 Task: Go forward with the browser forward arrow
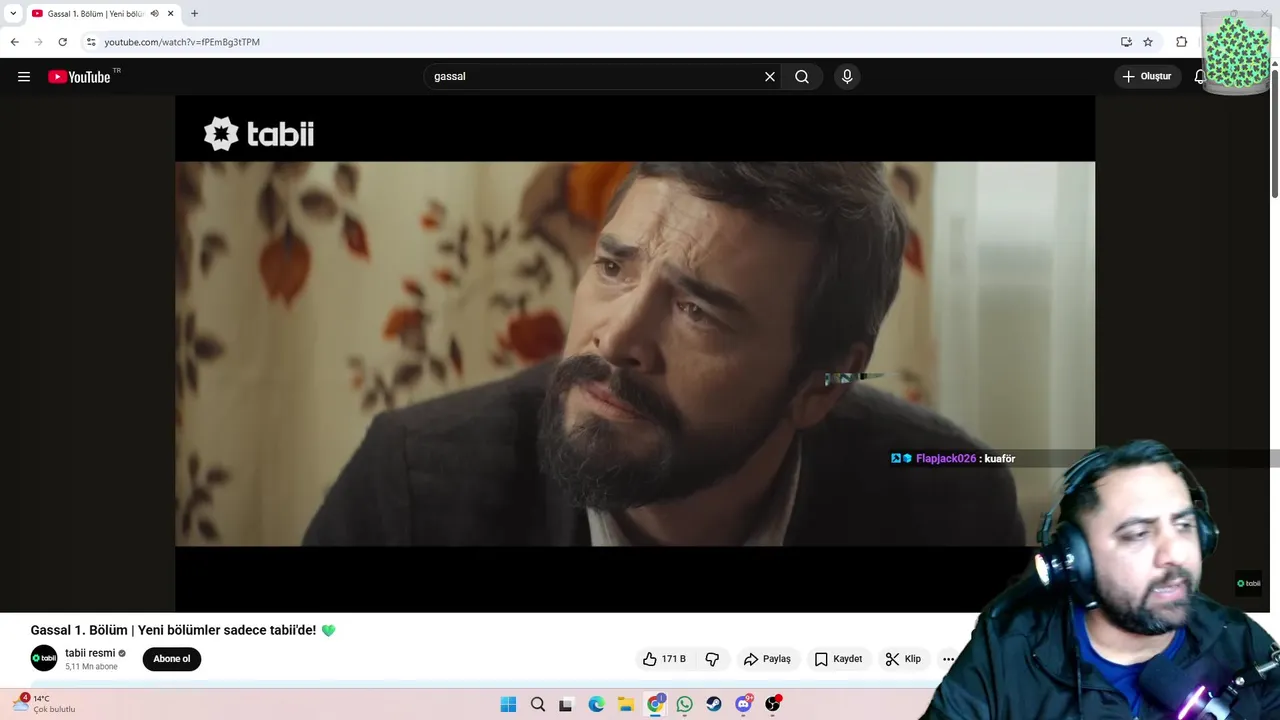[x=38, y=42]
